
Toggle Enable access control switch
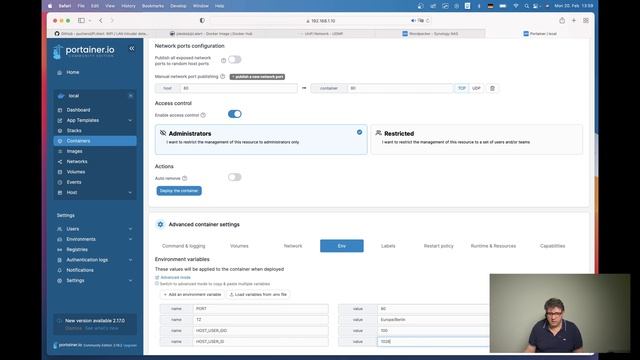tap(234, 114)
